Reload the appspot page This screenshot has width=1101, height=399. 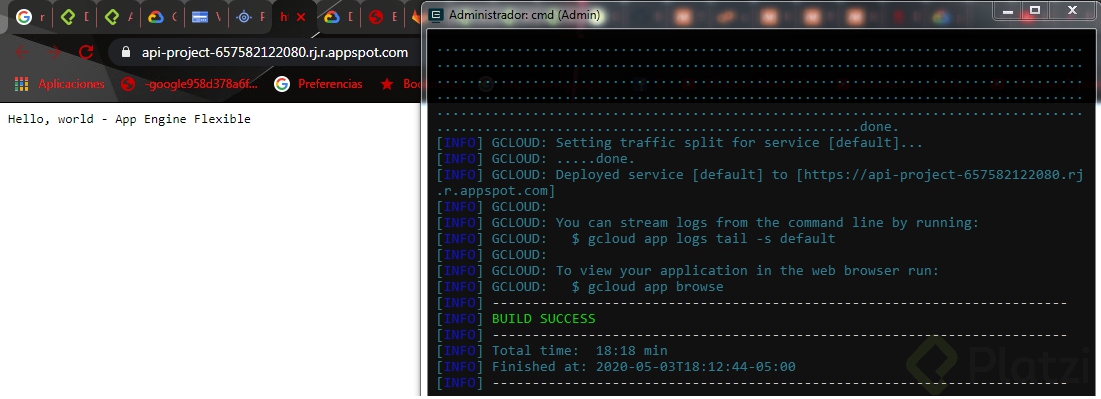click(x=86, y=52)
